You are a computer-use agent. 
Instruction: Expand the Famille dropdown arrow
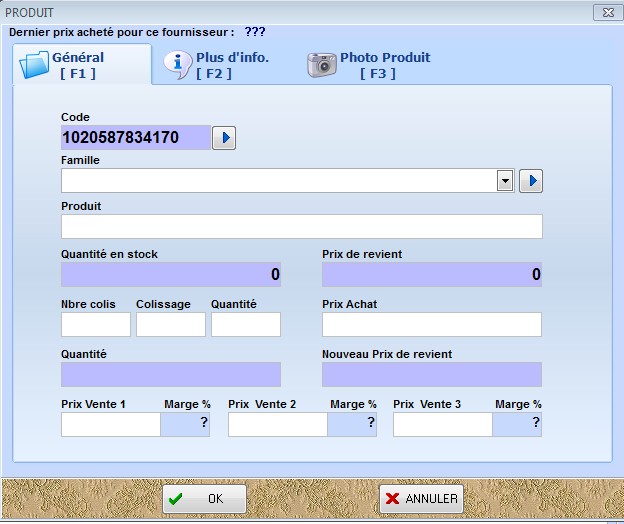[x=505, y=181]
